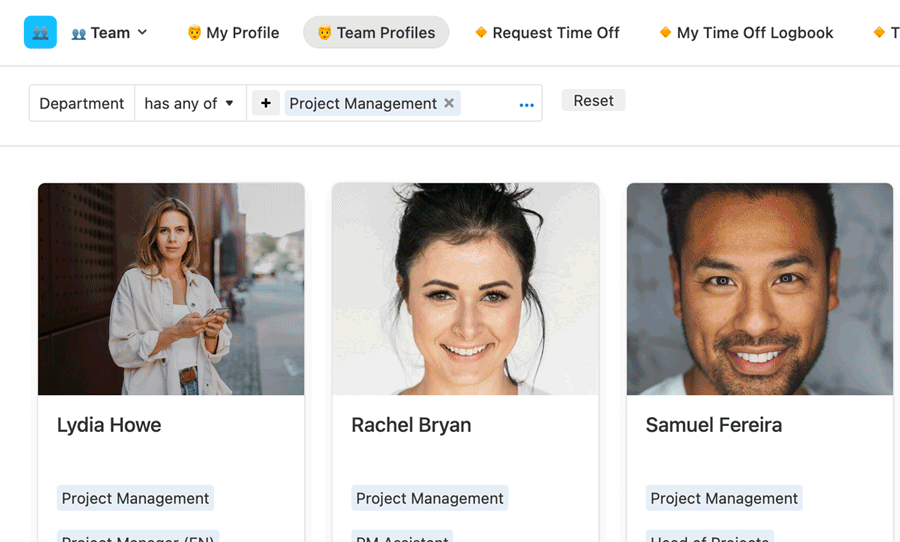The image size is (900, 542).
Task: Click the blue Team app icon
Action: [x=40, y=33]
